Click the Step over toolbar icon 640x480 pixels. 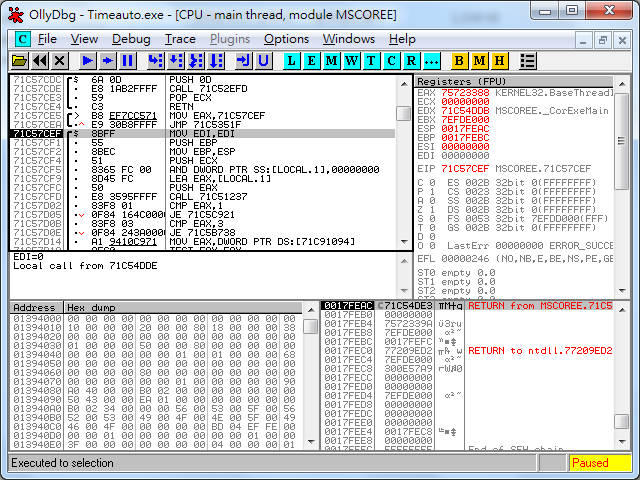(176, 61)
